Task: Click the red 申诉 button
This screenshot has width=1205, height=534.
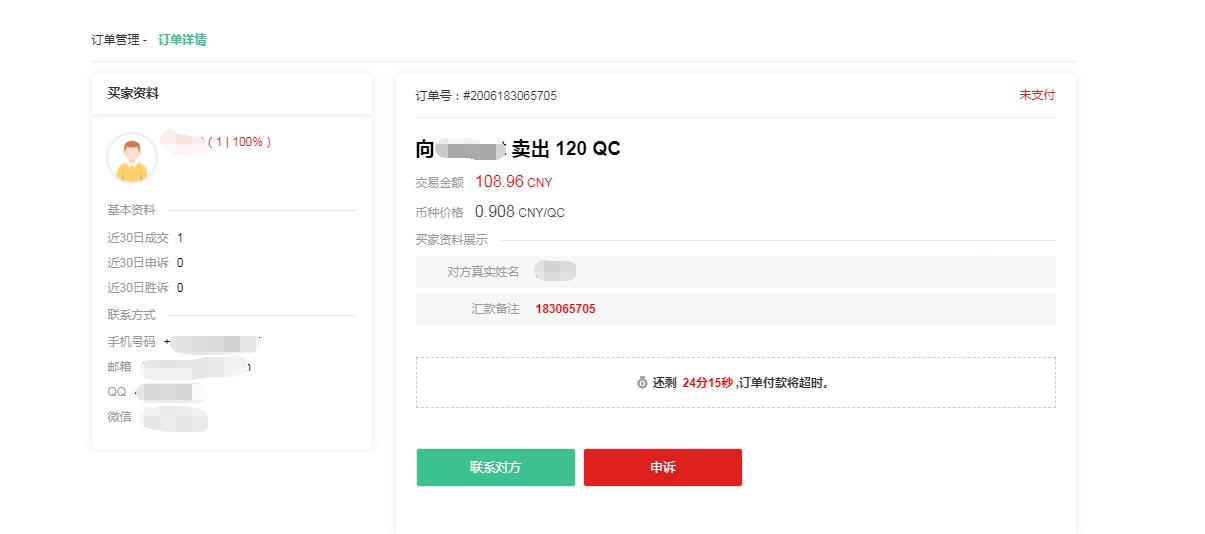Action: click(x=663, y=467)
